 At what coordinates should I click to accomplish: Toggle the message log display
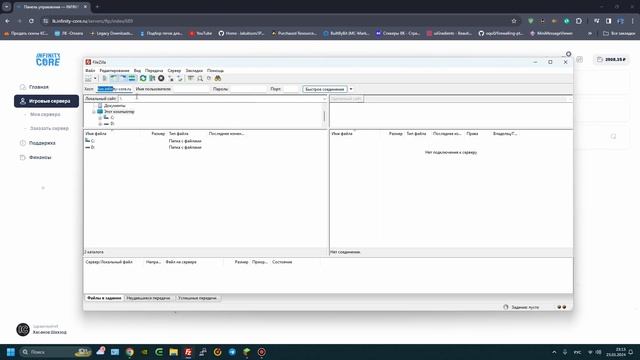(x=105, y=78)
